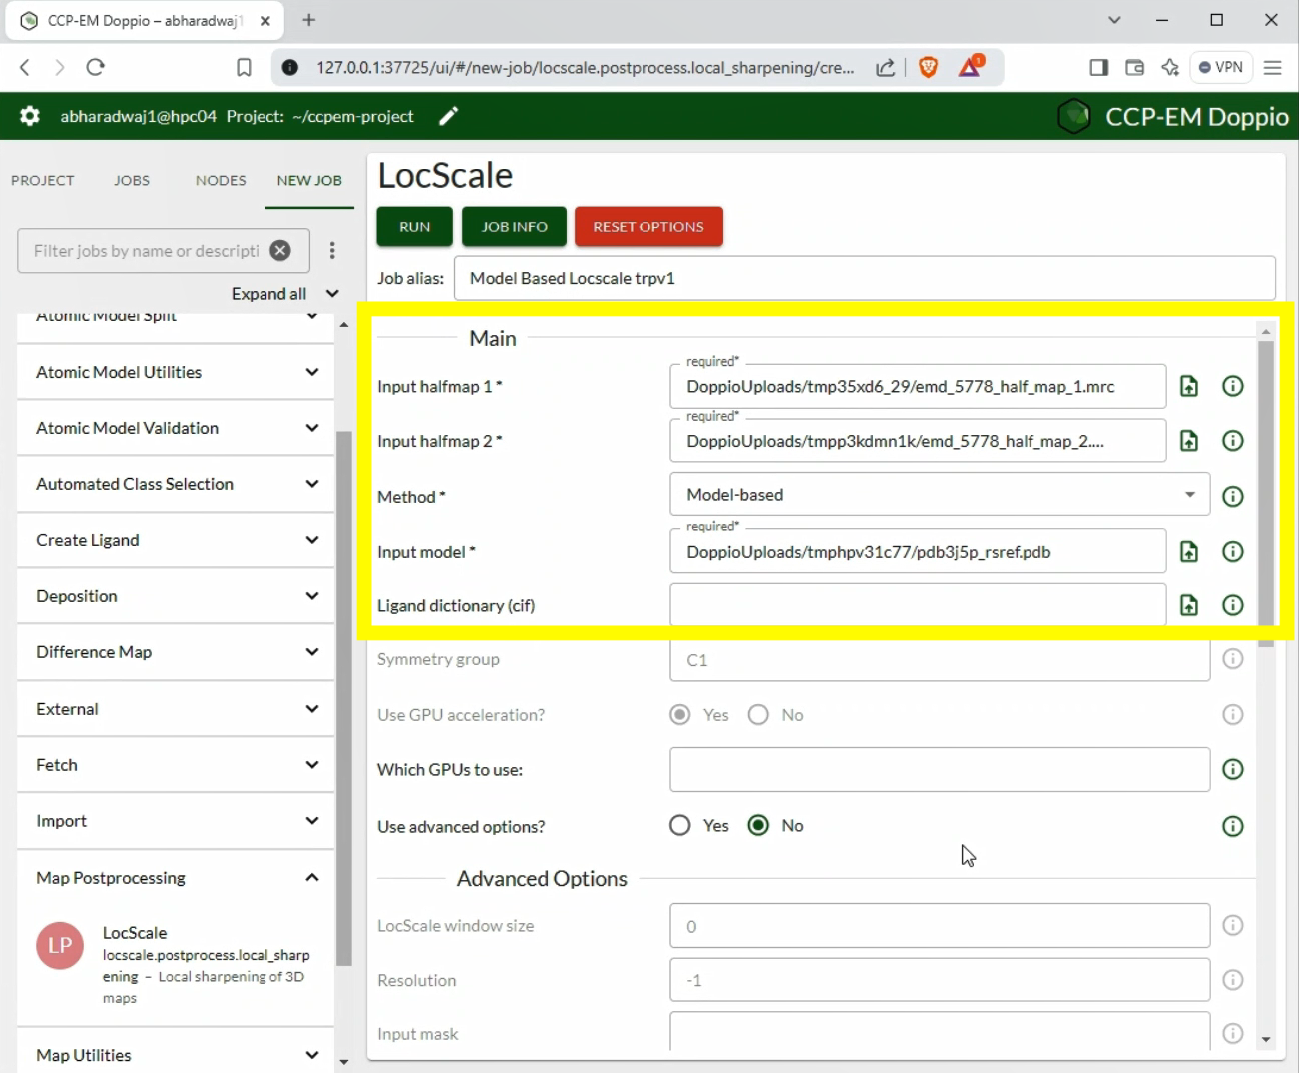Click the CCP-EM Doppio logo icon
The image size is (1299, 1073).
(x=1074, y=116)
